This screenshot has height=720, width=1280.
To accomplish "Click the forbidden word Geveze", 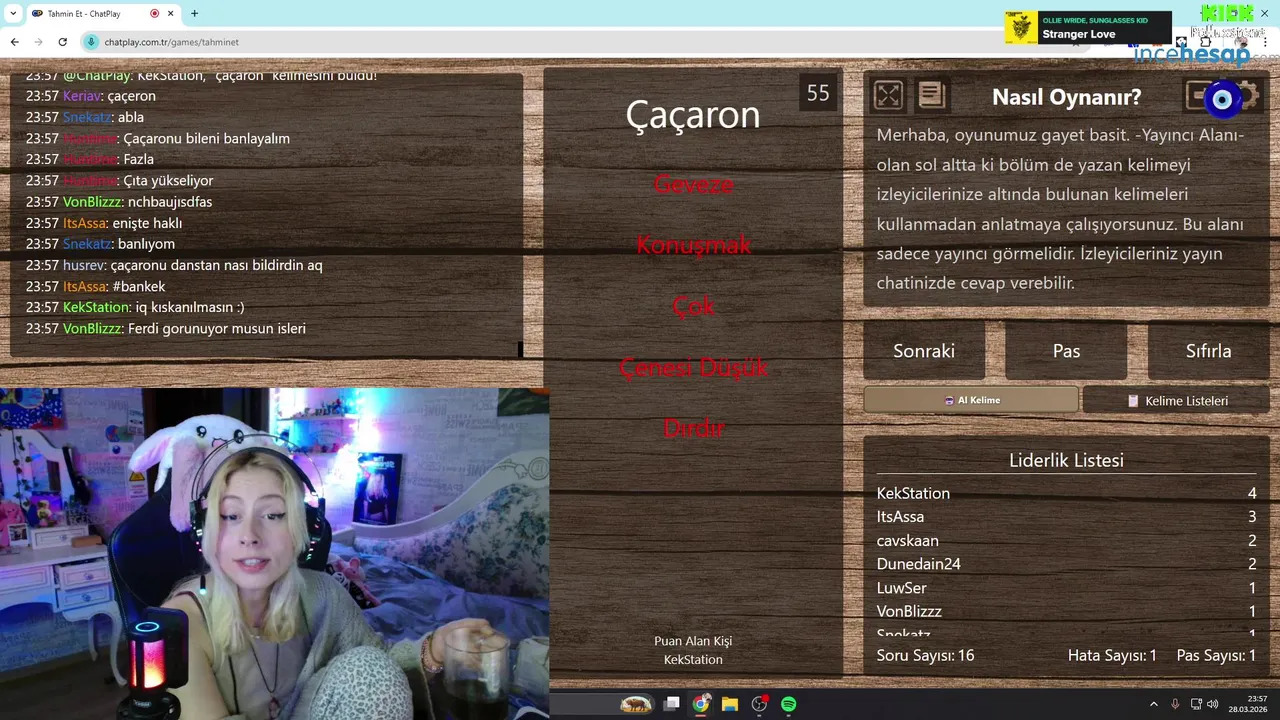I will [x=693, y=184].
